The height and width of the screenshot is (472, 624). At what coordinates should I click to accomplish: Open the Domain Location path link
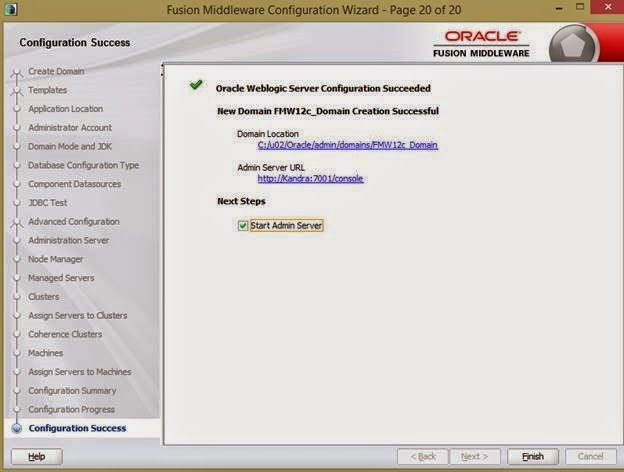coord(347,145)
